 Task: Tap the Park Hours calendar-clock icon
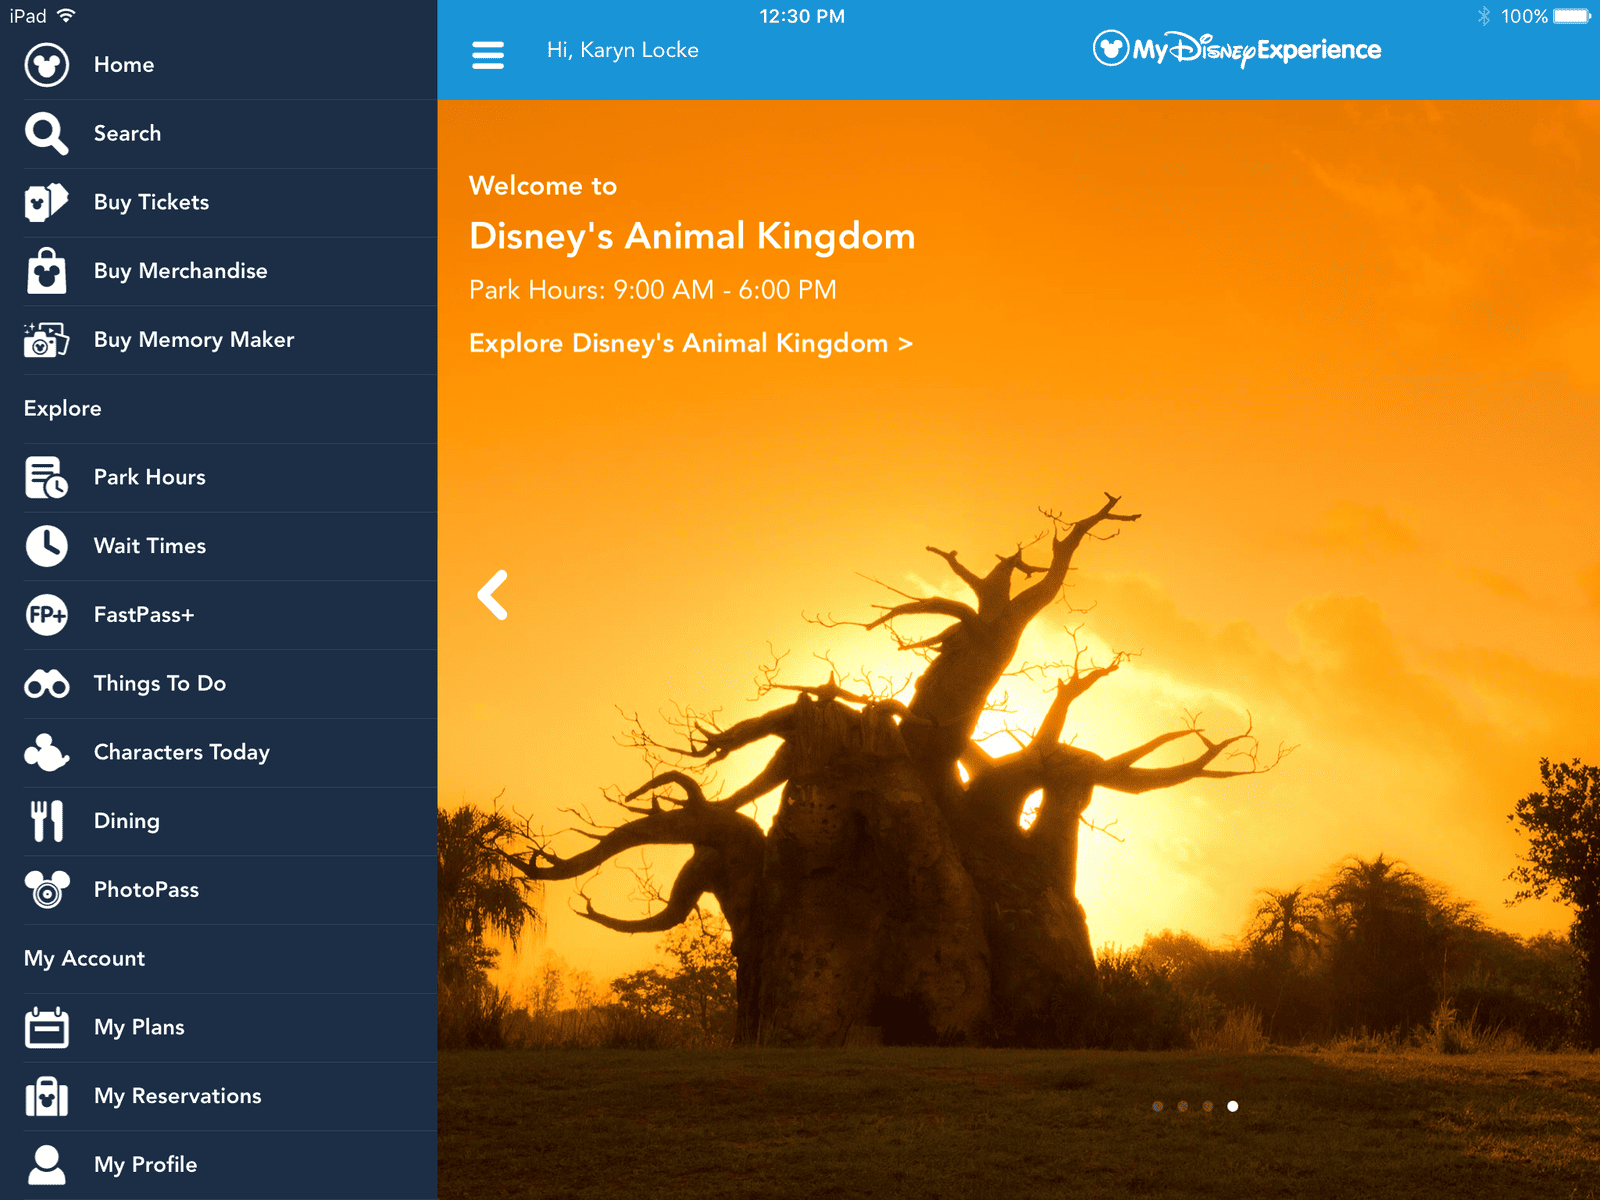46,478
